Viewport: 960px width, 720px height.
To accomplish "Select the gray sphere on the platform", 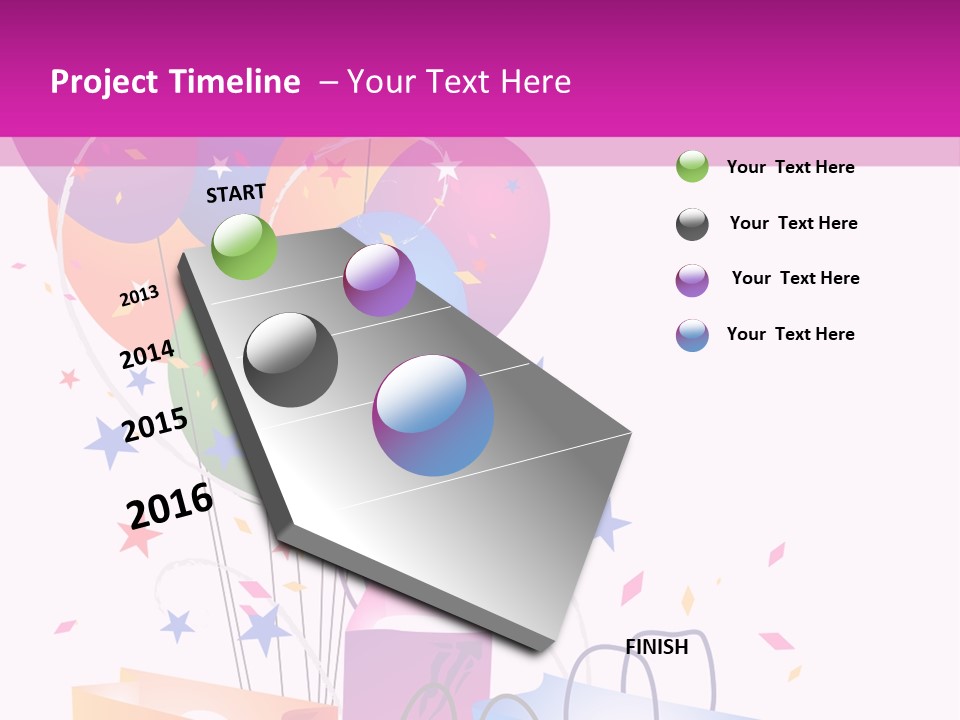I will coord(291,360).
